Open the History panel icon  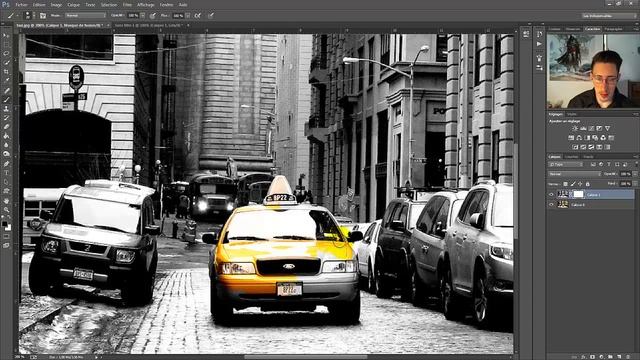pyautogui.click(x=539, y=34)
